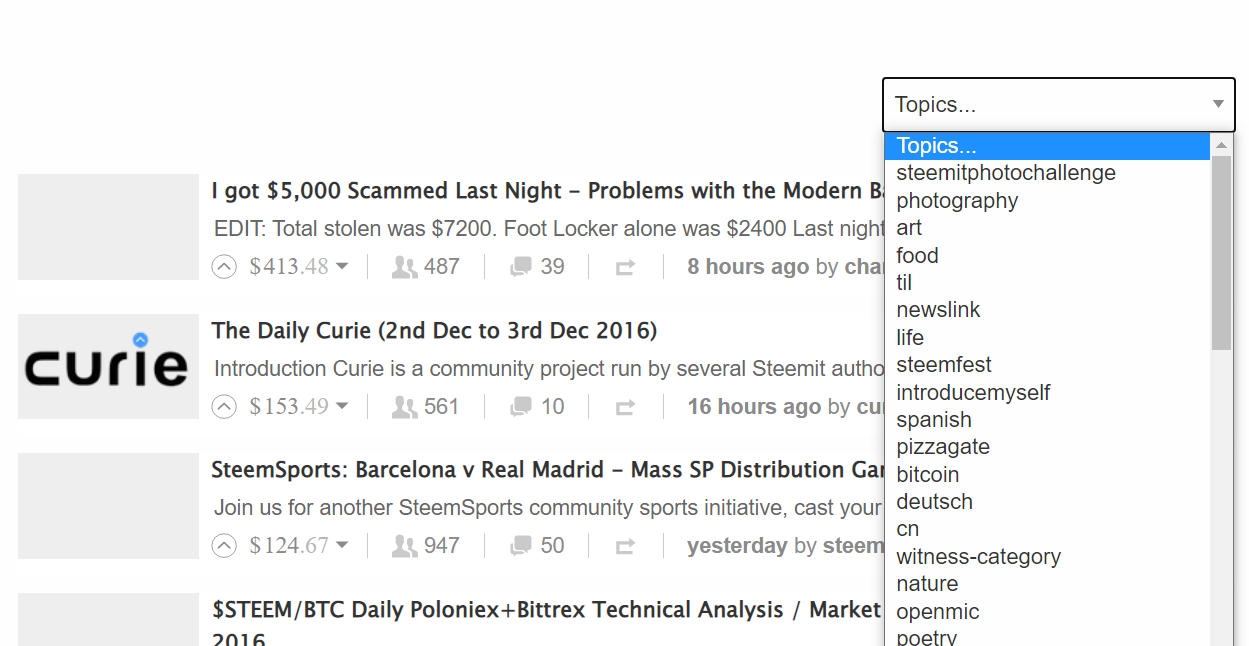Open the blank thumbnail of SteemSports post

pyautogui.click(x=108, y=506)
